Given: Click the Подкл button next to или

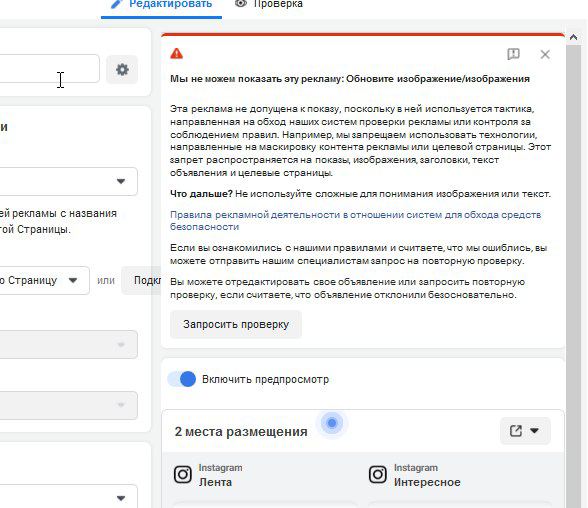Looking at the screenshot, I should click(142, 280).
